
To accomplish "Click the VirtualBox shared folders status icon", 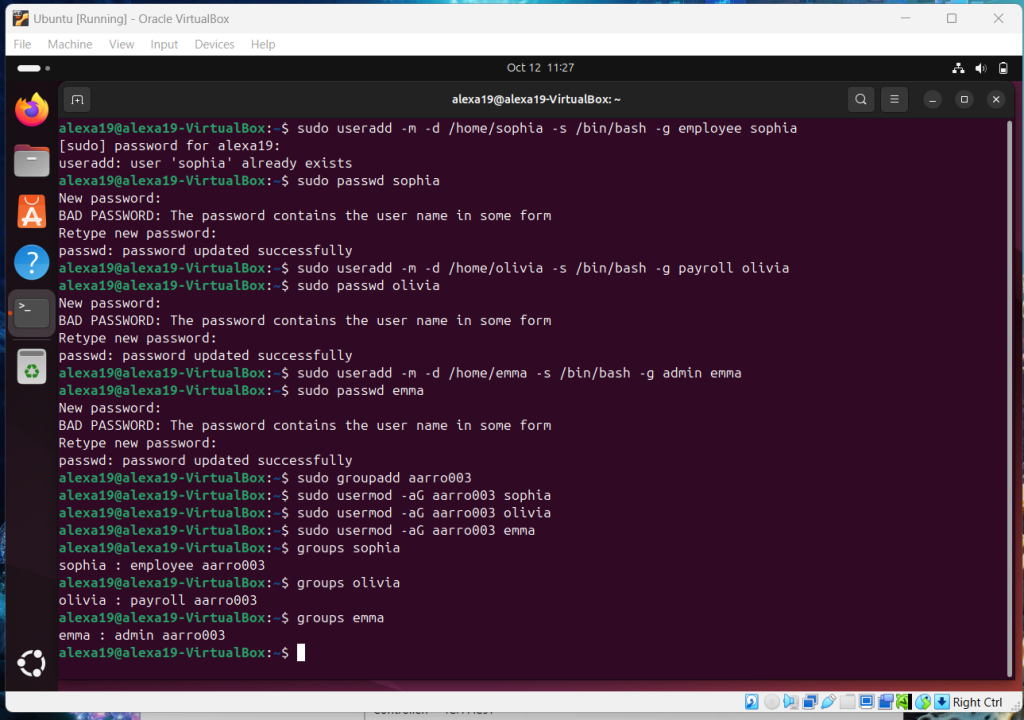I will [847, 702].
